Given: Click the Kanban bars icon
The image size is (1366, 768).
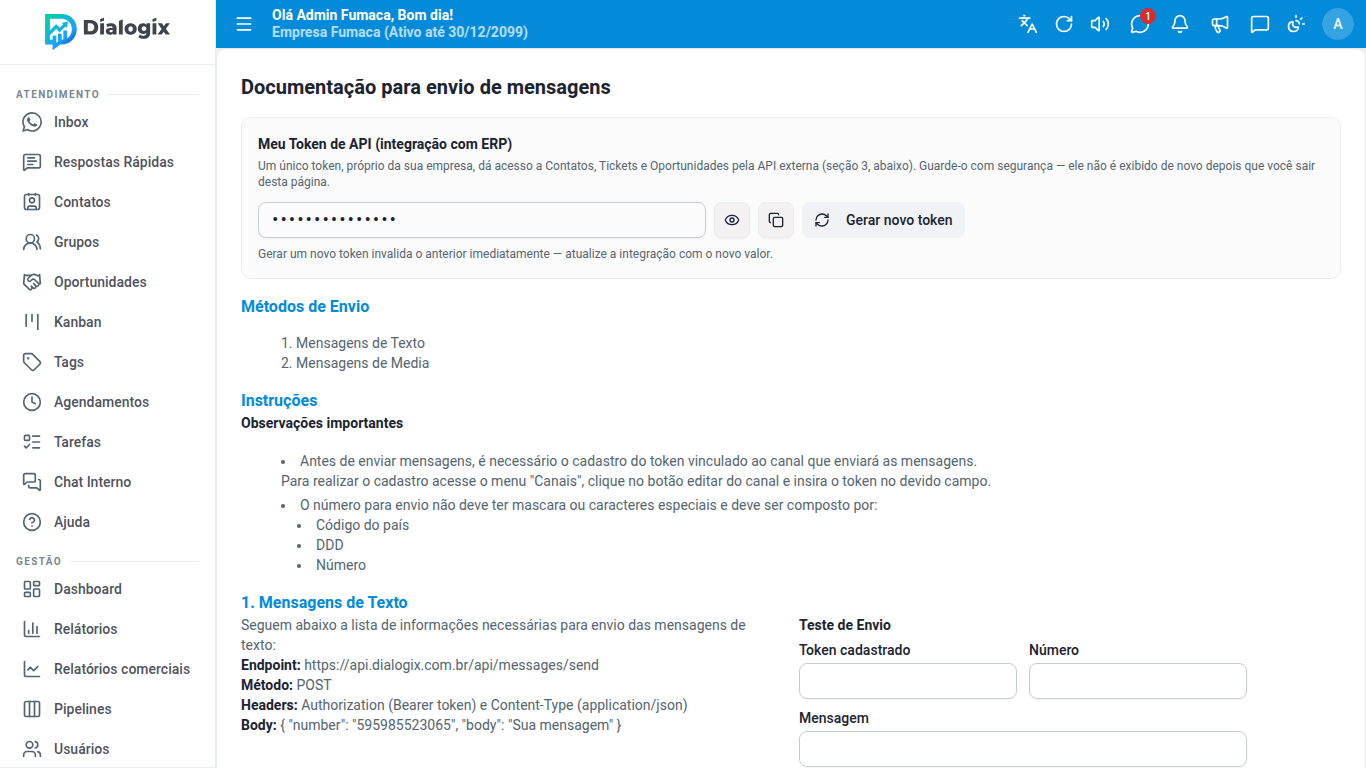Looking at the screenshot, I should 32,322.
